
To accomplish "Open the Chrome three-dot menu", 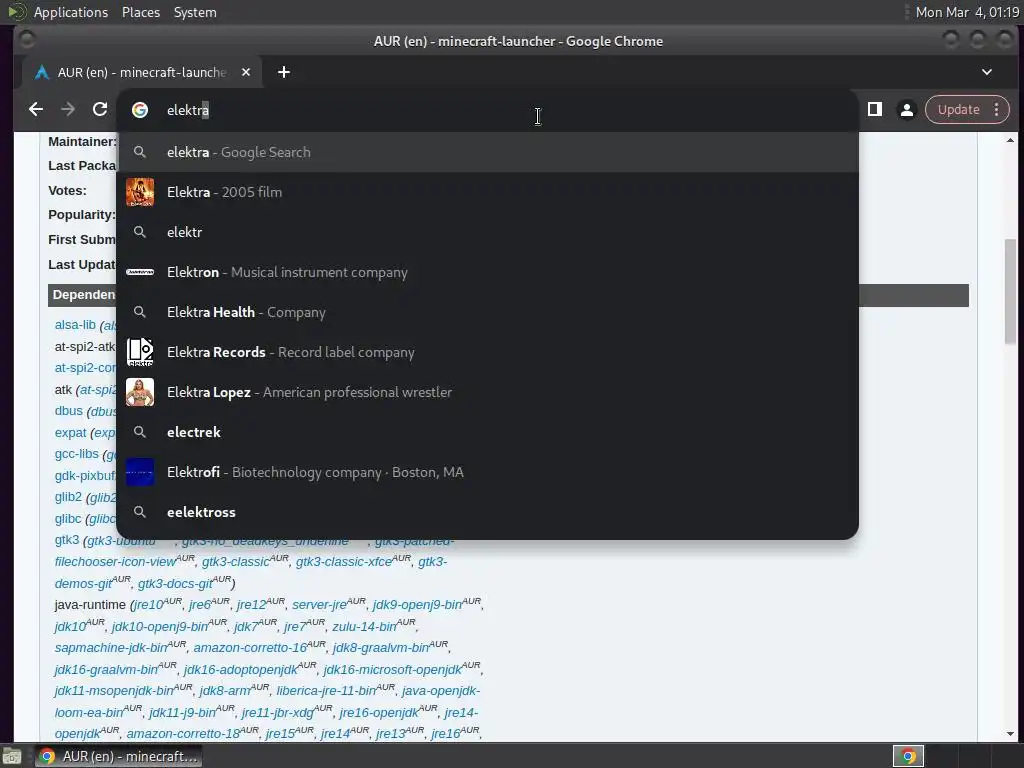I will pos(997,110).
